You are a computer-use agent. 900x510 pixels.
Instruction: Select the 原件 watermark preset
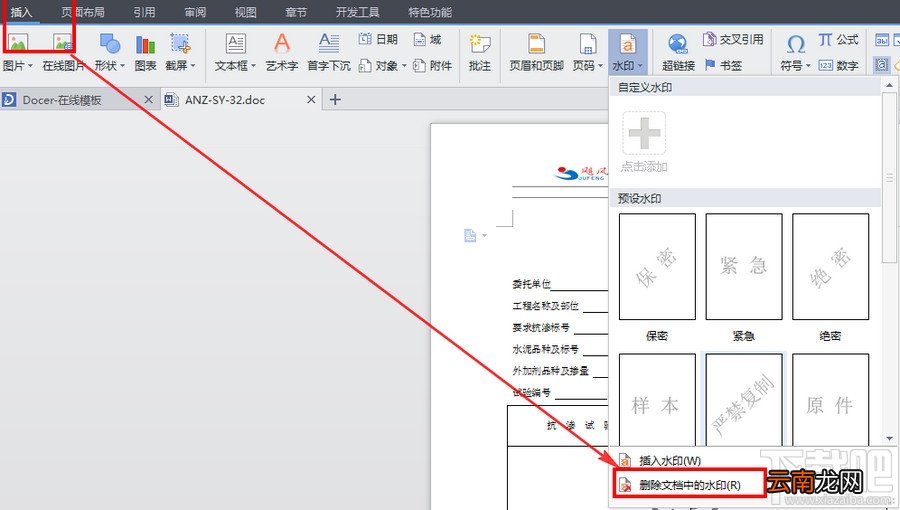pyautogui.click(x=831, y=399)
